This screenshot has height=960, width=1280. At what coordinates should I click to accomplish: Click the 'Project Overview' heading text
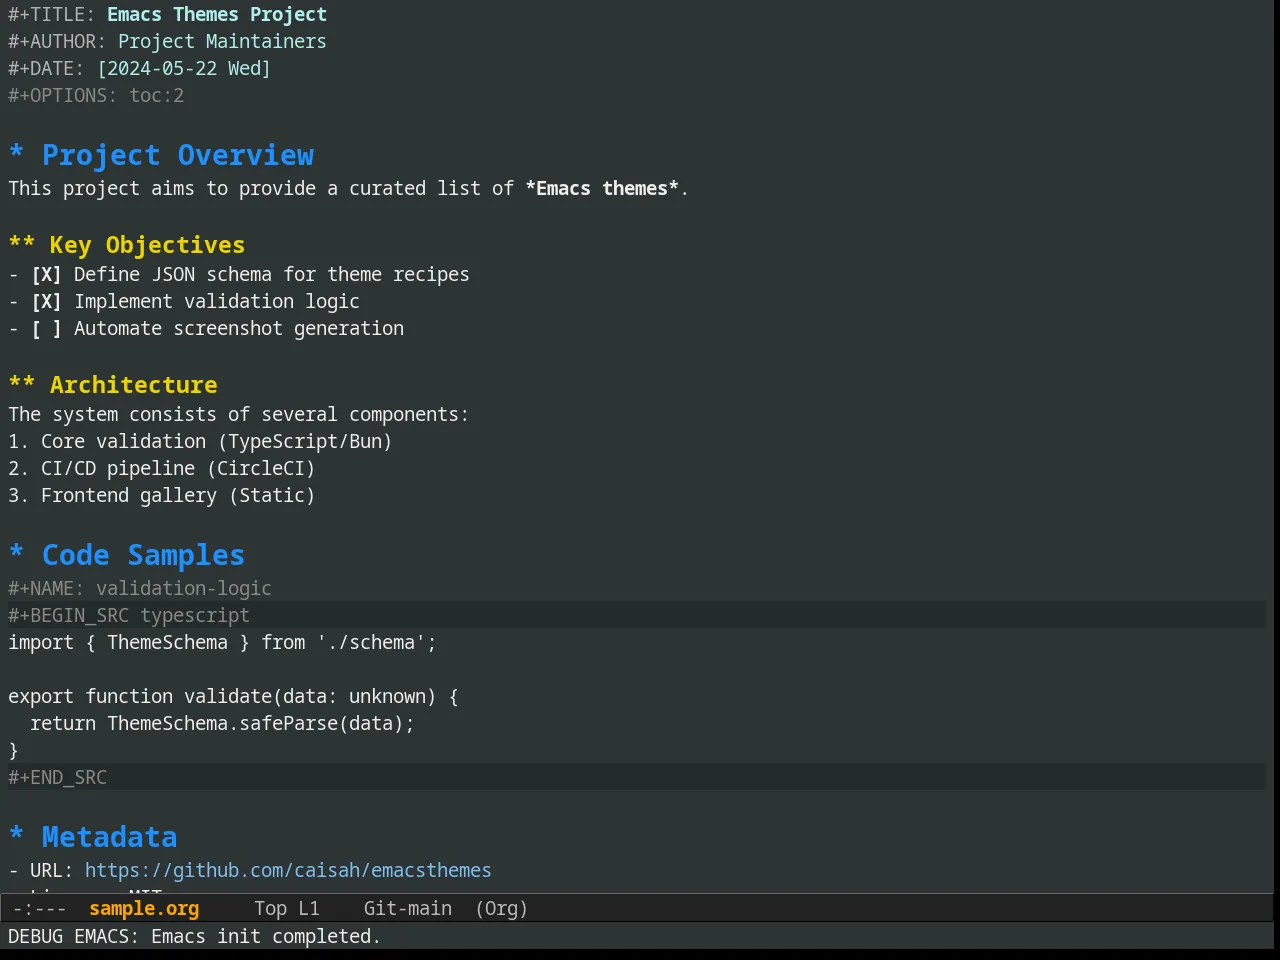point(178,155)
